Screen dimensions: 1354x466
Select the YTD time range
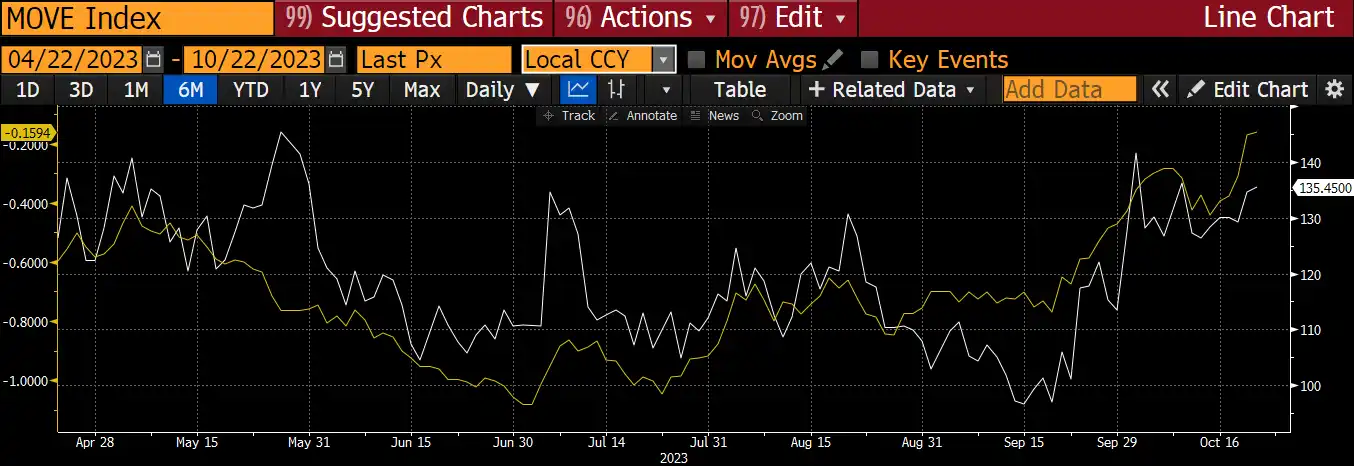pos(250,89)
